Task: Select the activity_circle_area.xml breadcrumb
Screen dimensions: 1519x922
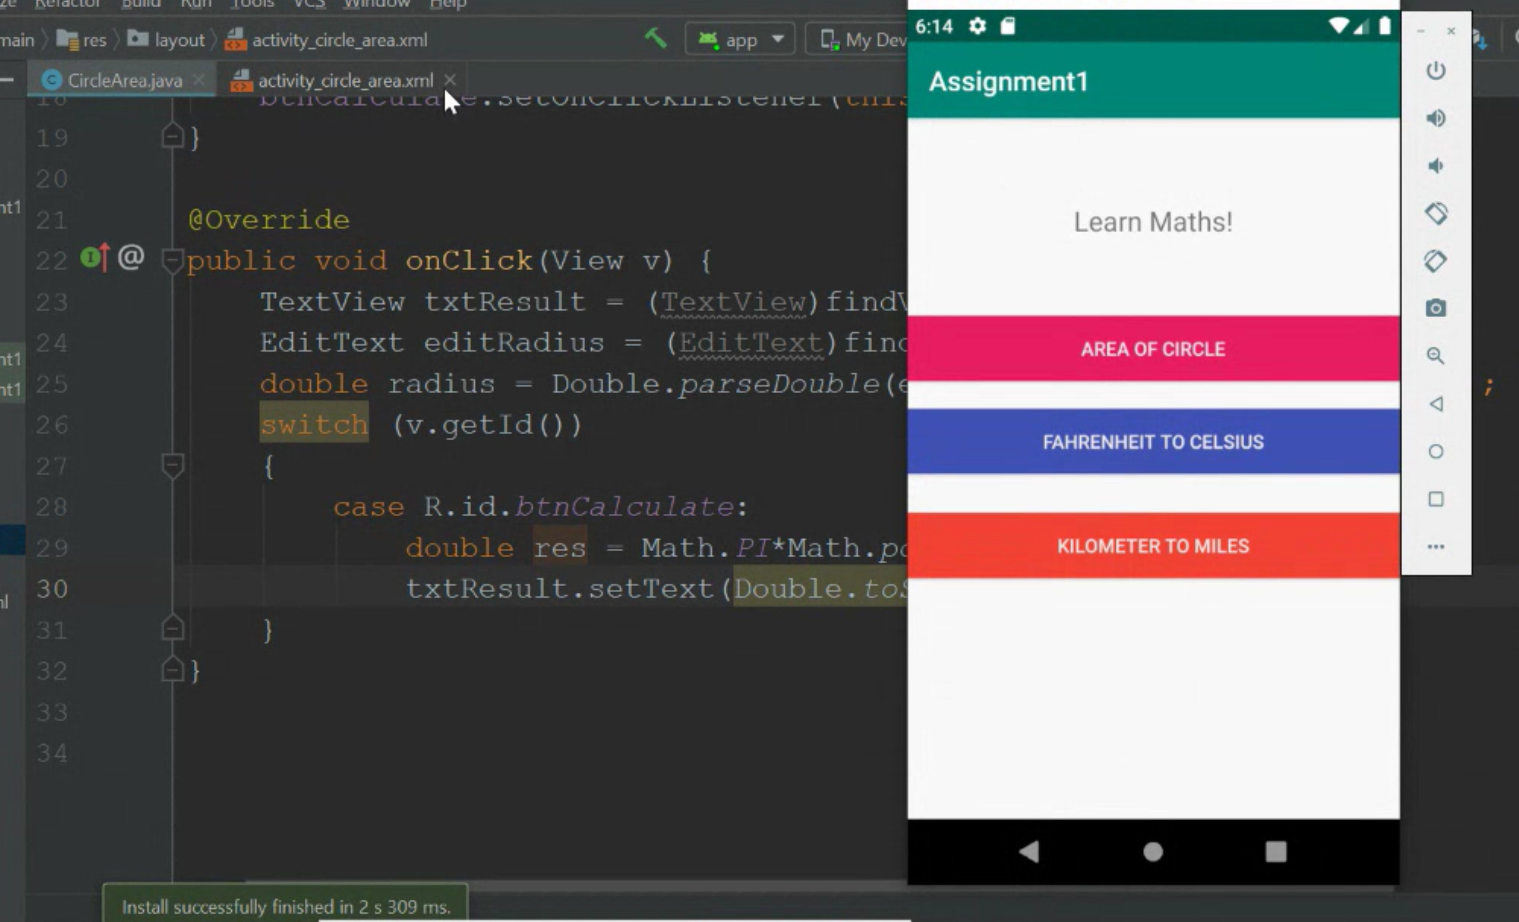Action: pyautogui.click(x=327, y=40)
